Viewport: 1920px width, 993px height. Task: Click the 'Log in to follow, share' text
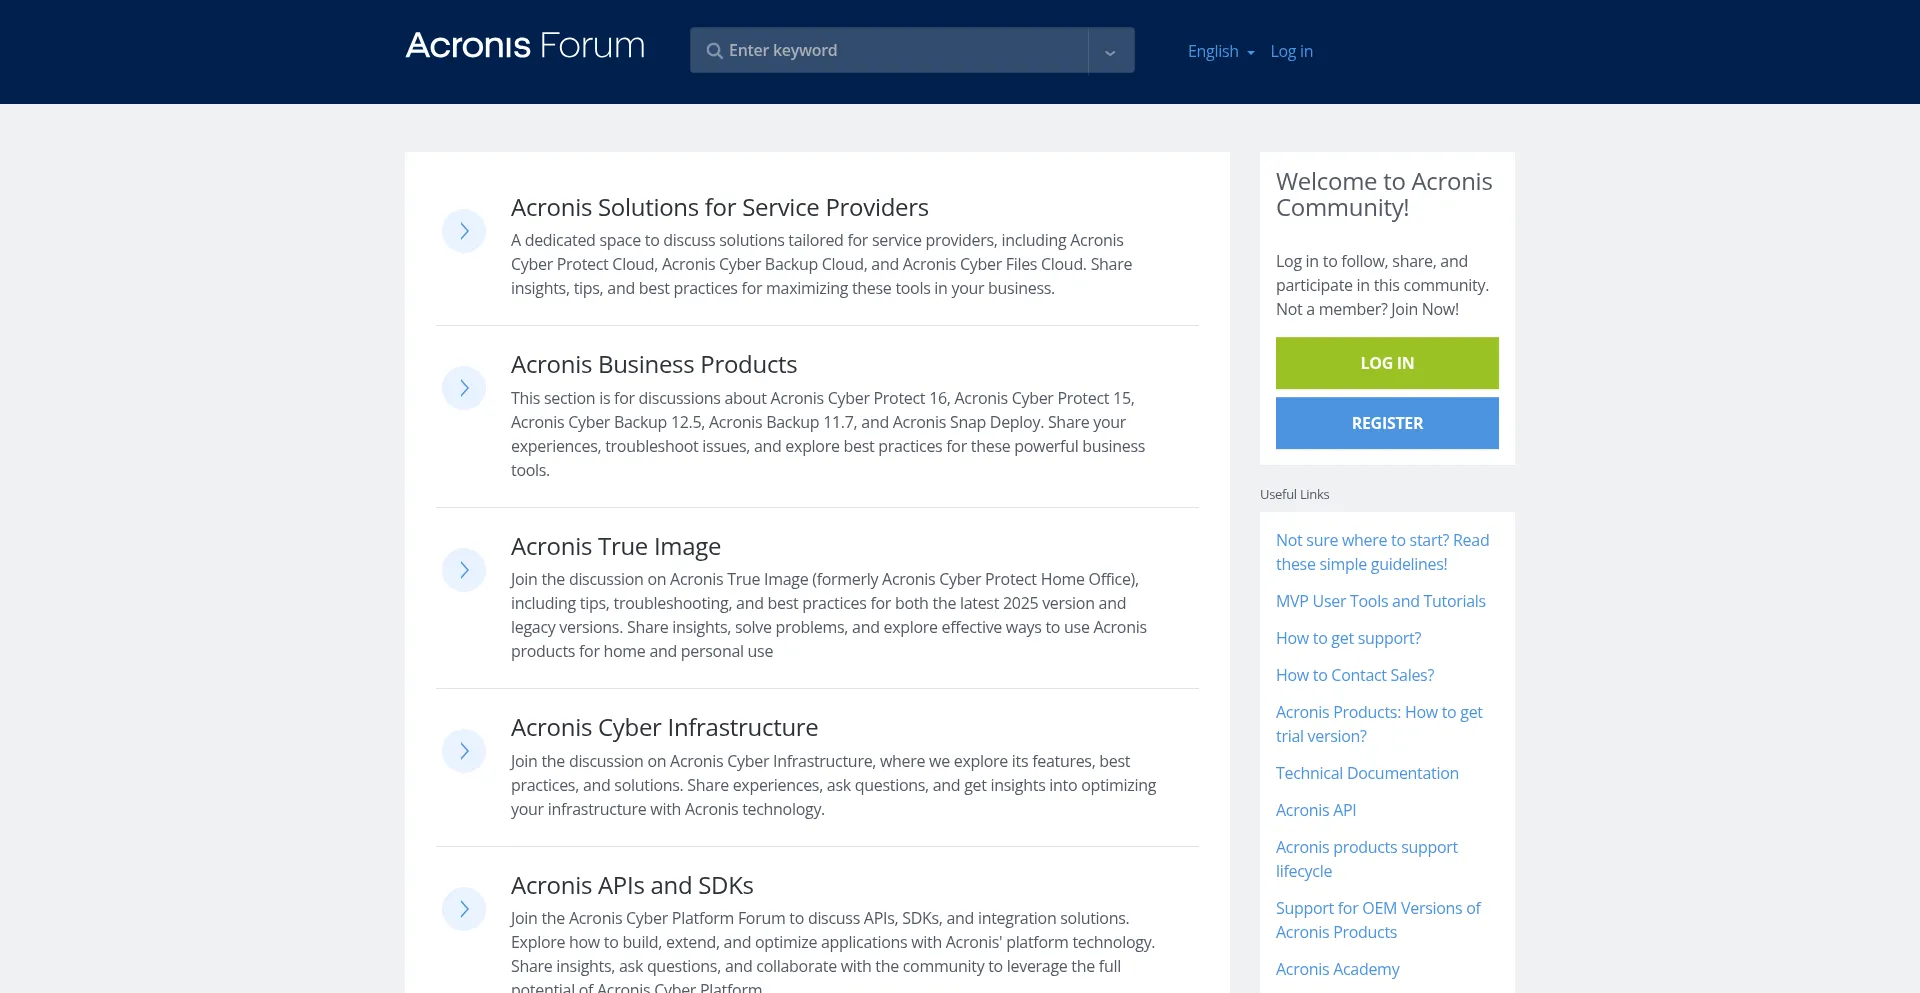click(1382, 285)
